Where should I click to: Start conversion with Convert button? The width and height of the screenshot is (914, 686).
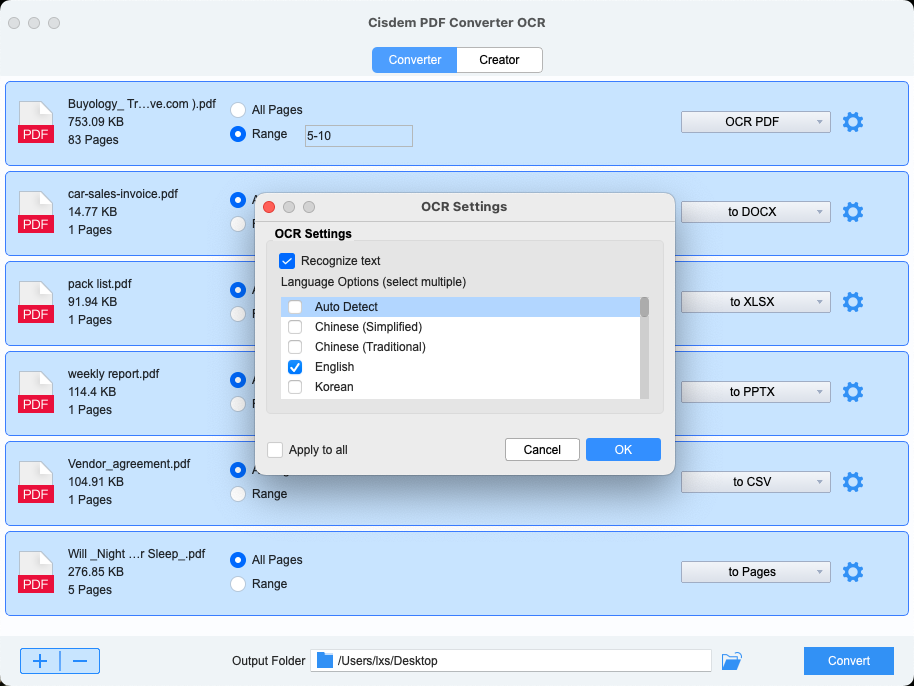pyautogui.click(x=849, y=661)
